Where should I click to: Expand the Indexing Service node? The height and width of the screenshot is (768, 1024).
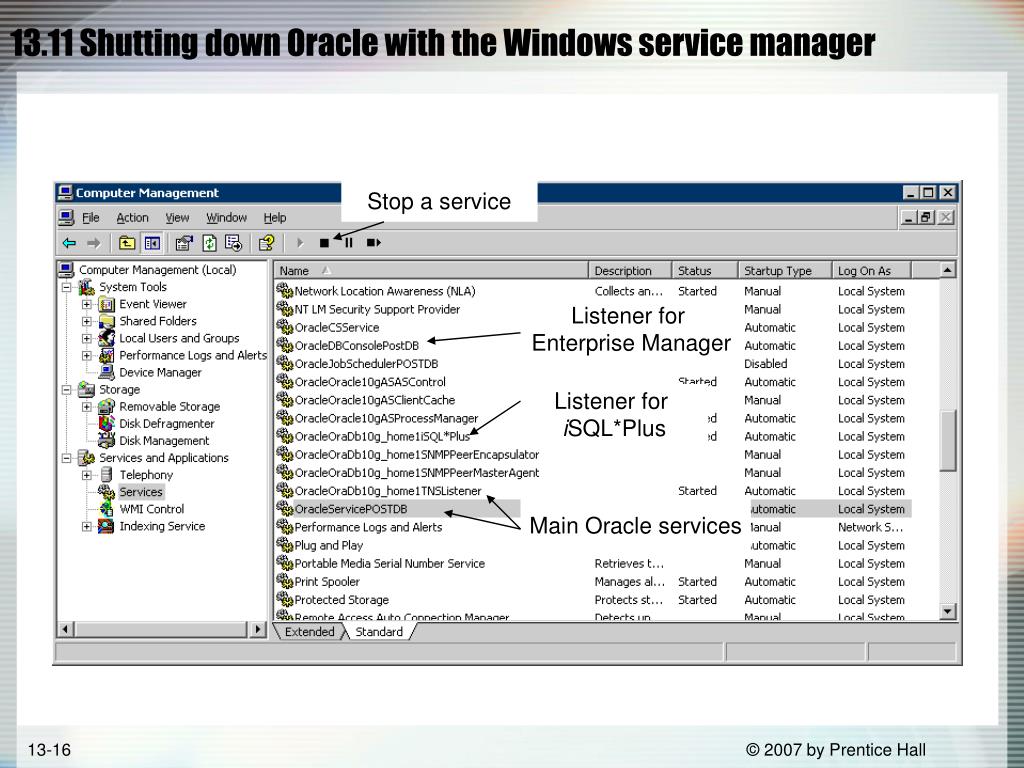(87, 526)
